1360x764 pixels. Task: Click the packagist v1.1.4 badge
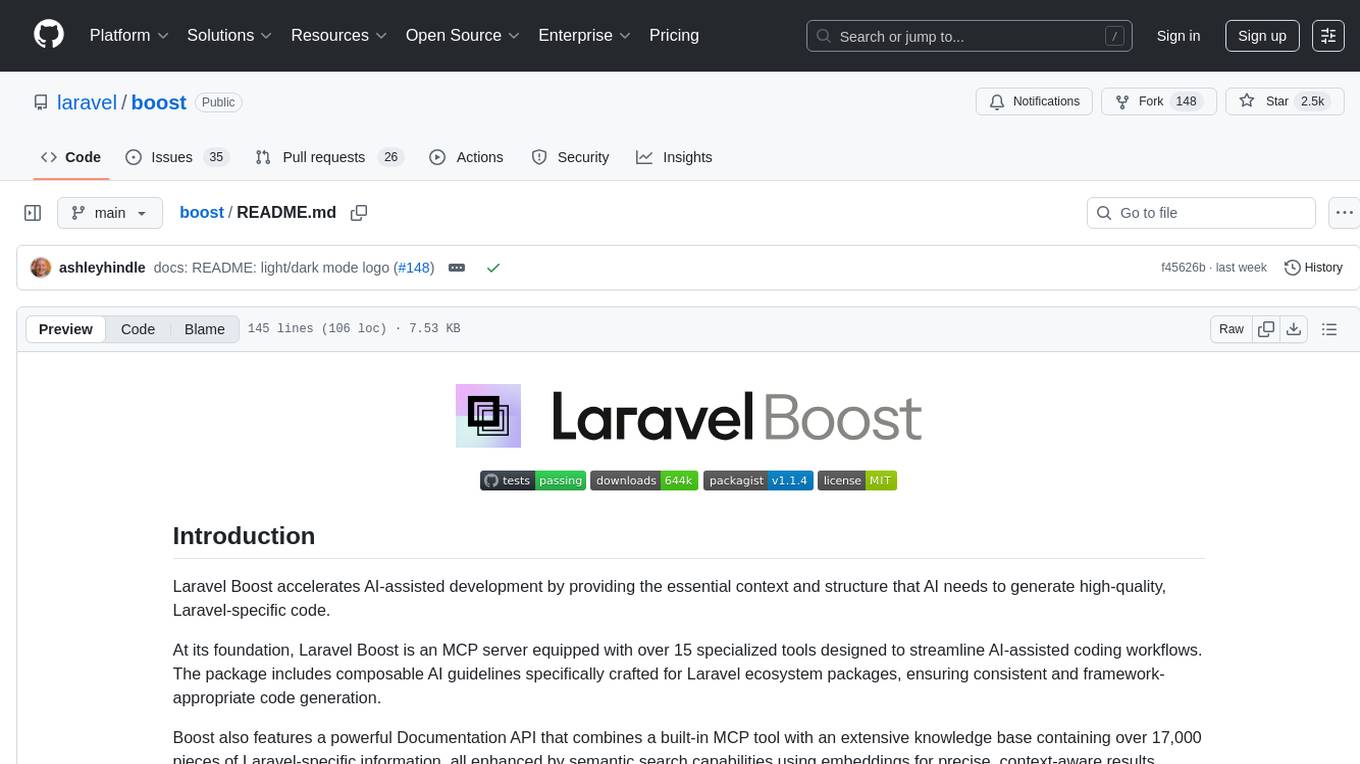coord(756,481)
